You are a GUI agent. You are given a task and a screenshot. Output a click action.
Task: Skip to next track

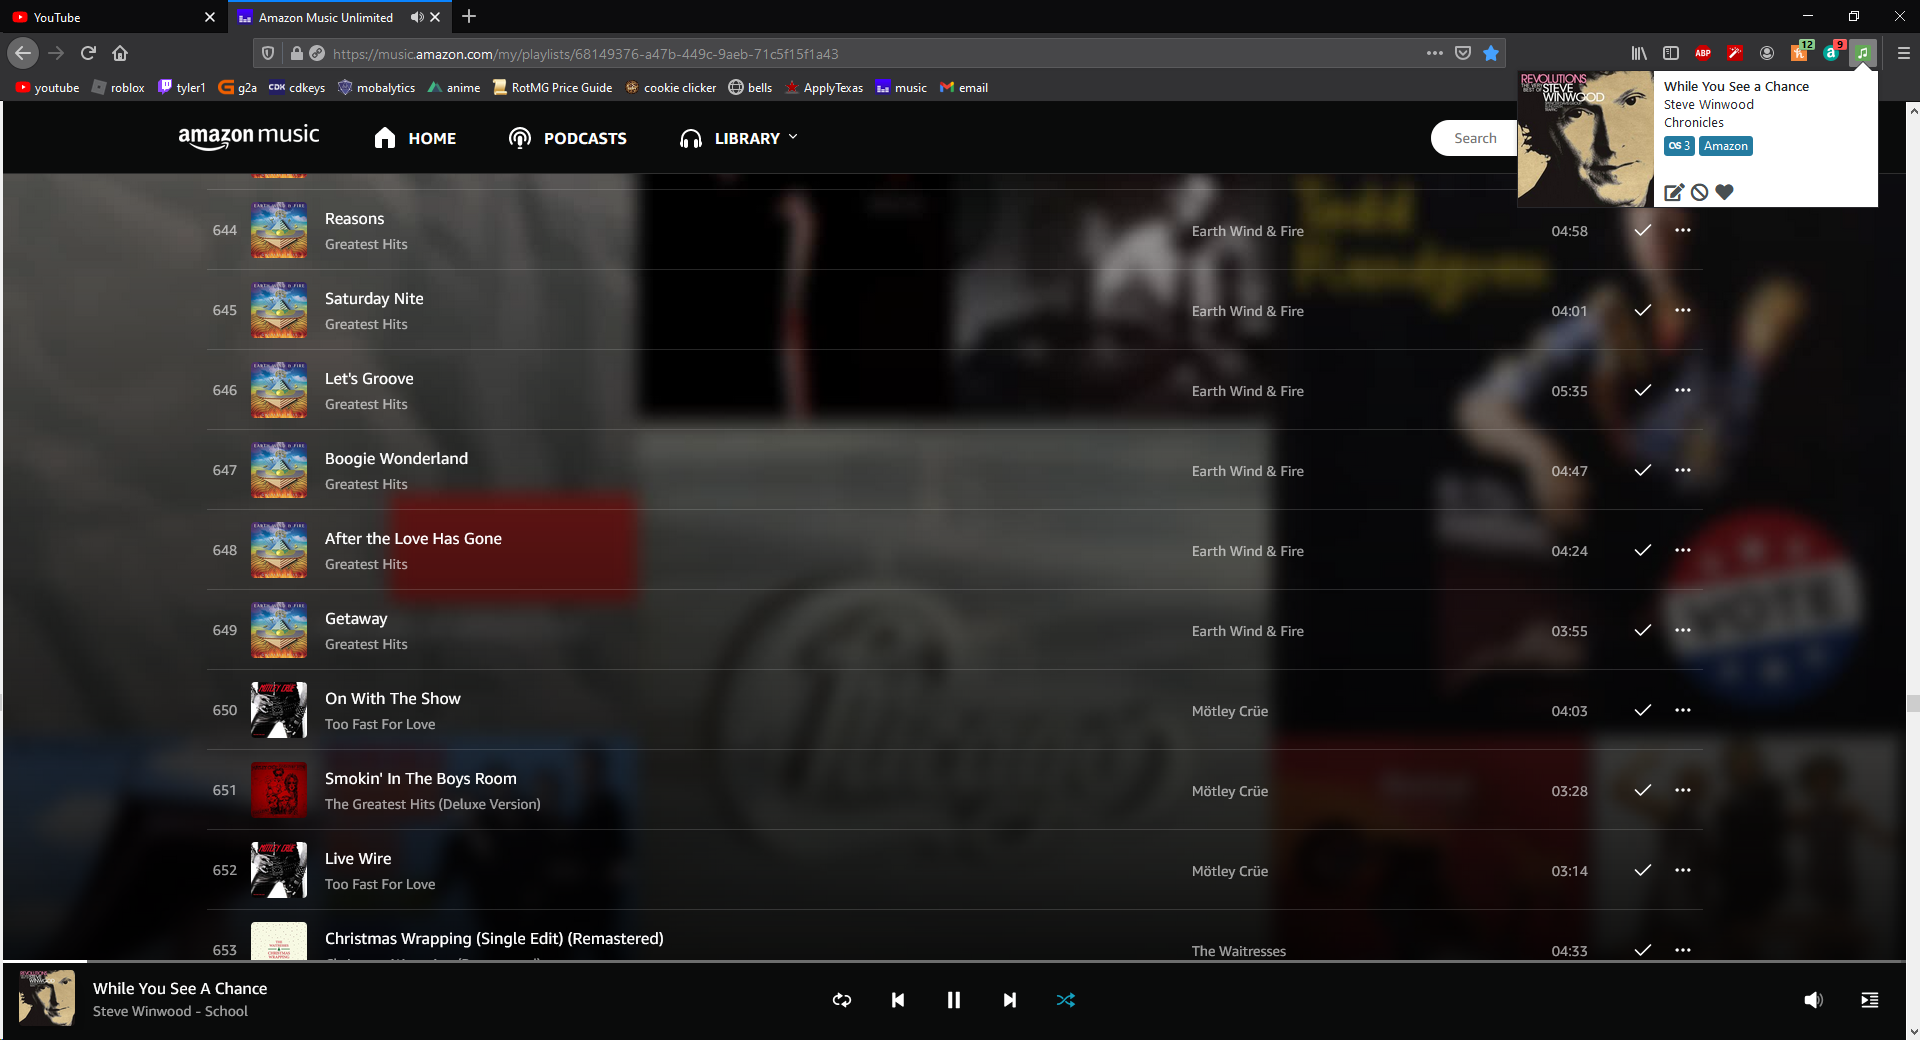click(x=1010, y=1000)
